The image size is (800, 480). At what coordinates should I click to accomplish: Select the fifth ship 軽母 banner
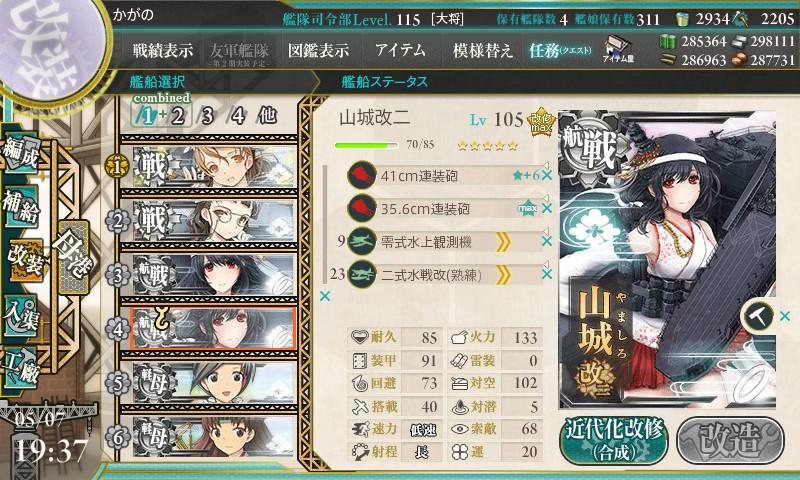click(208, 383)
